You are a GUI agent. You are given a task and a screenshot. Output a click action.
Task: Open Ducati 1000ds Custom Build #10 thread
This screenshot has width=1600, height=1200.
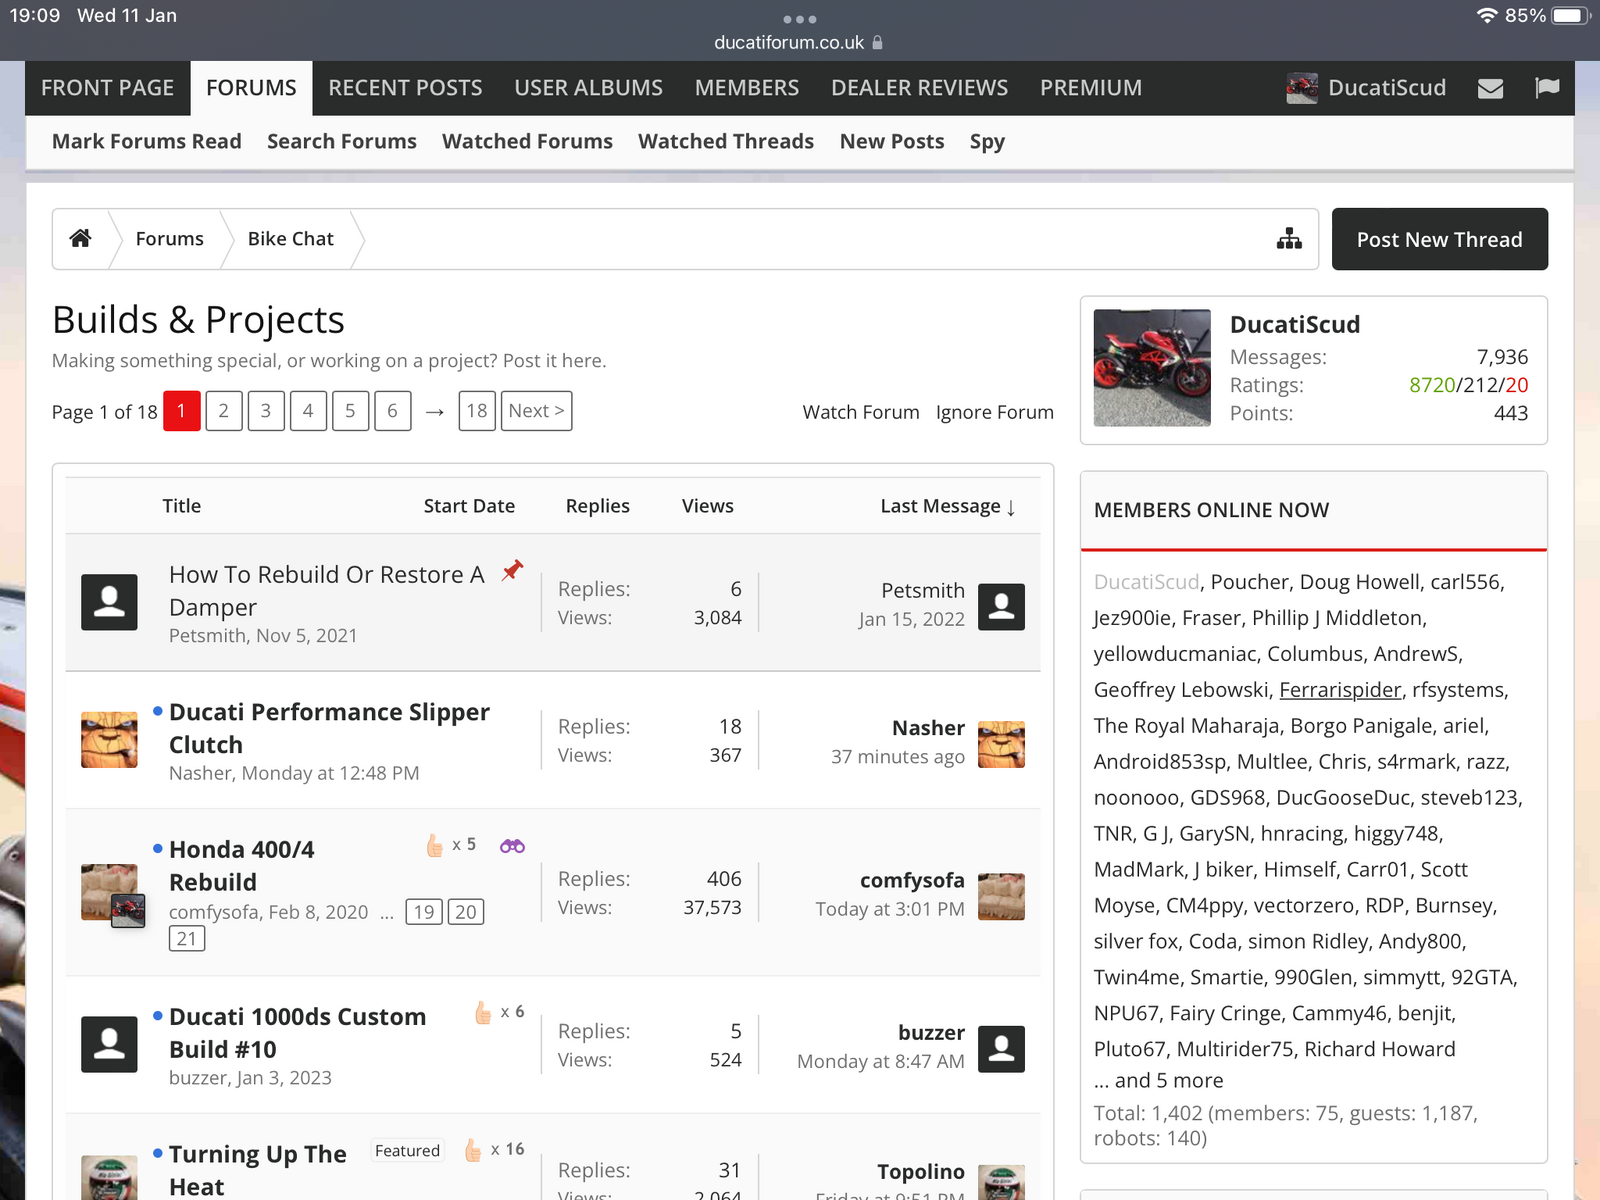point(298,1033)
